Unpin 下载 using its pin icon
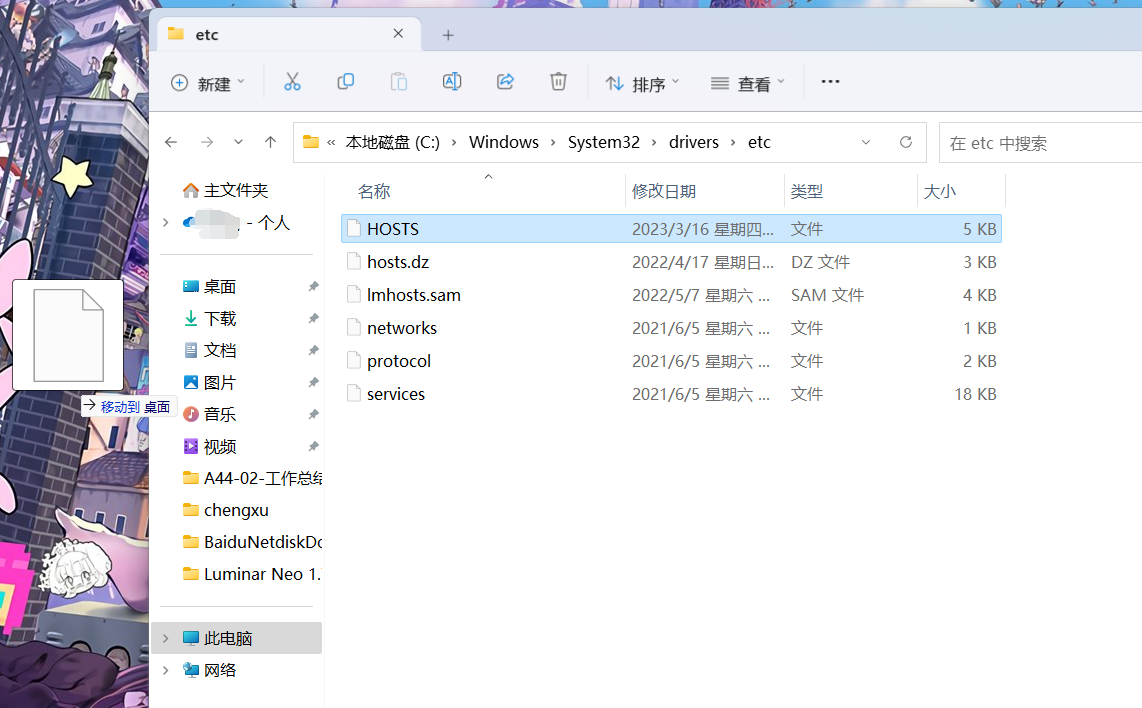Viewport: 1142px width, 708px height. 313,318
